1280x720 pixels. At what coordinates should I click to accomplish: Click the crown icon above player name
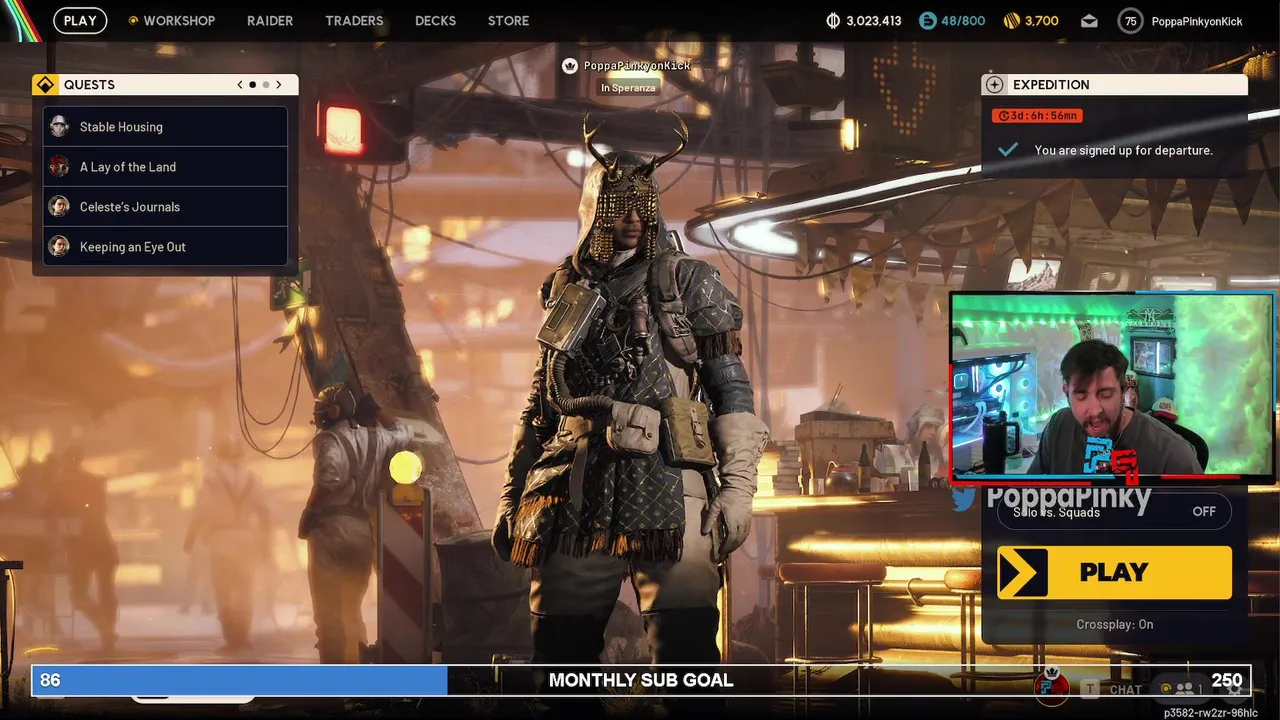click(x=570, y=66)
